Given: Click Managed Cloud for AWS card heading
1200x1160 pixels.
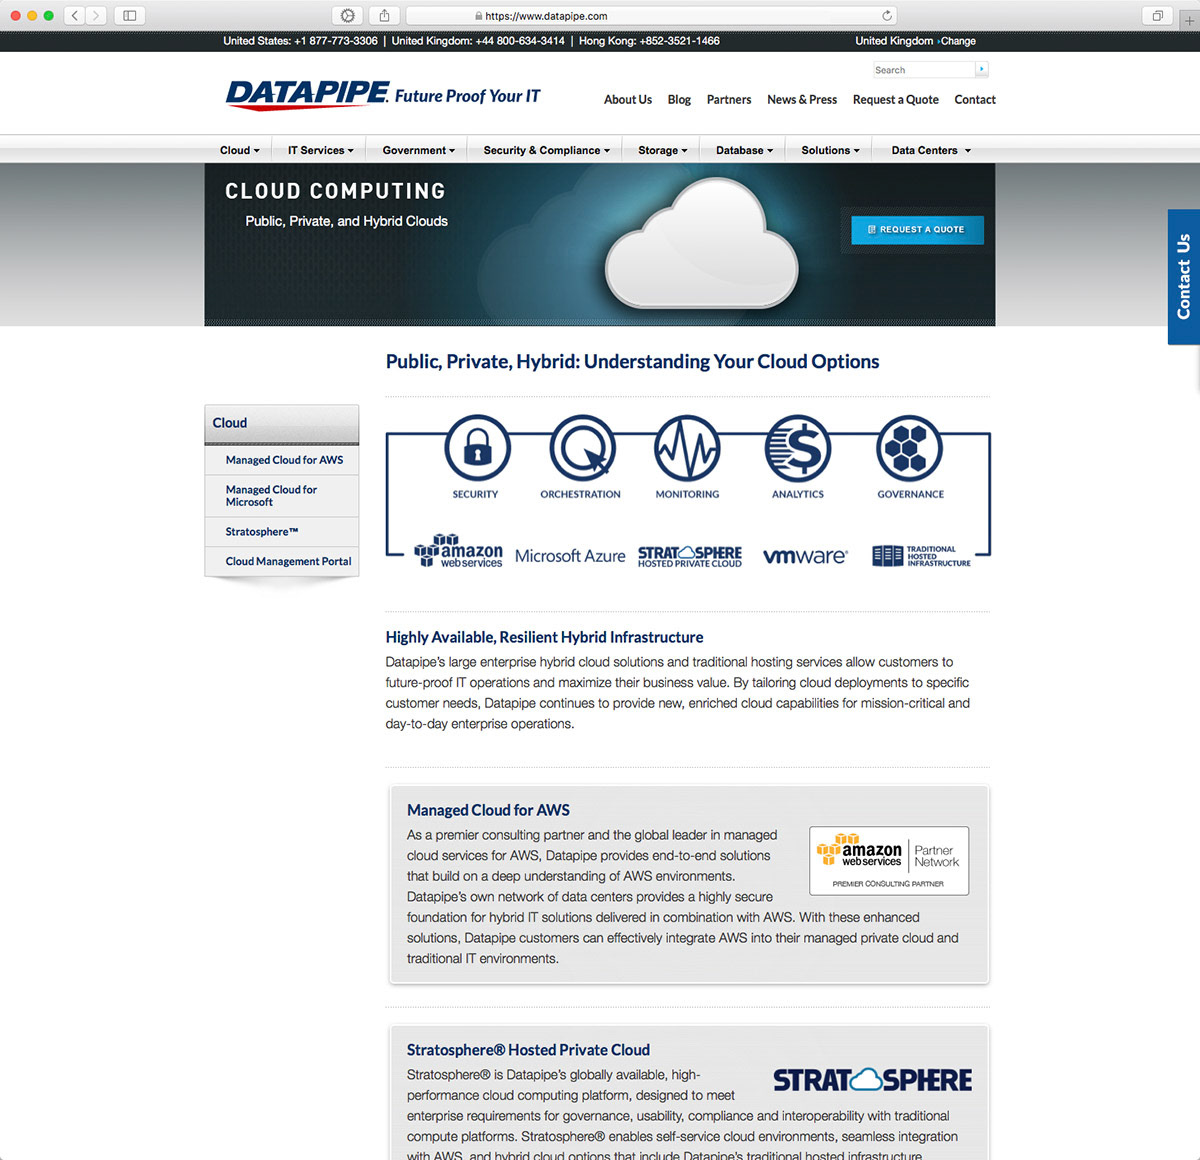Looking at the screenshot, I should point(488,810).
